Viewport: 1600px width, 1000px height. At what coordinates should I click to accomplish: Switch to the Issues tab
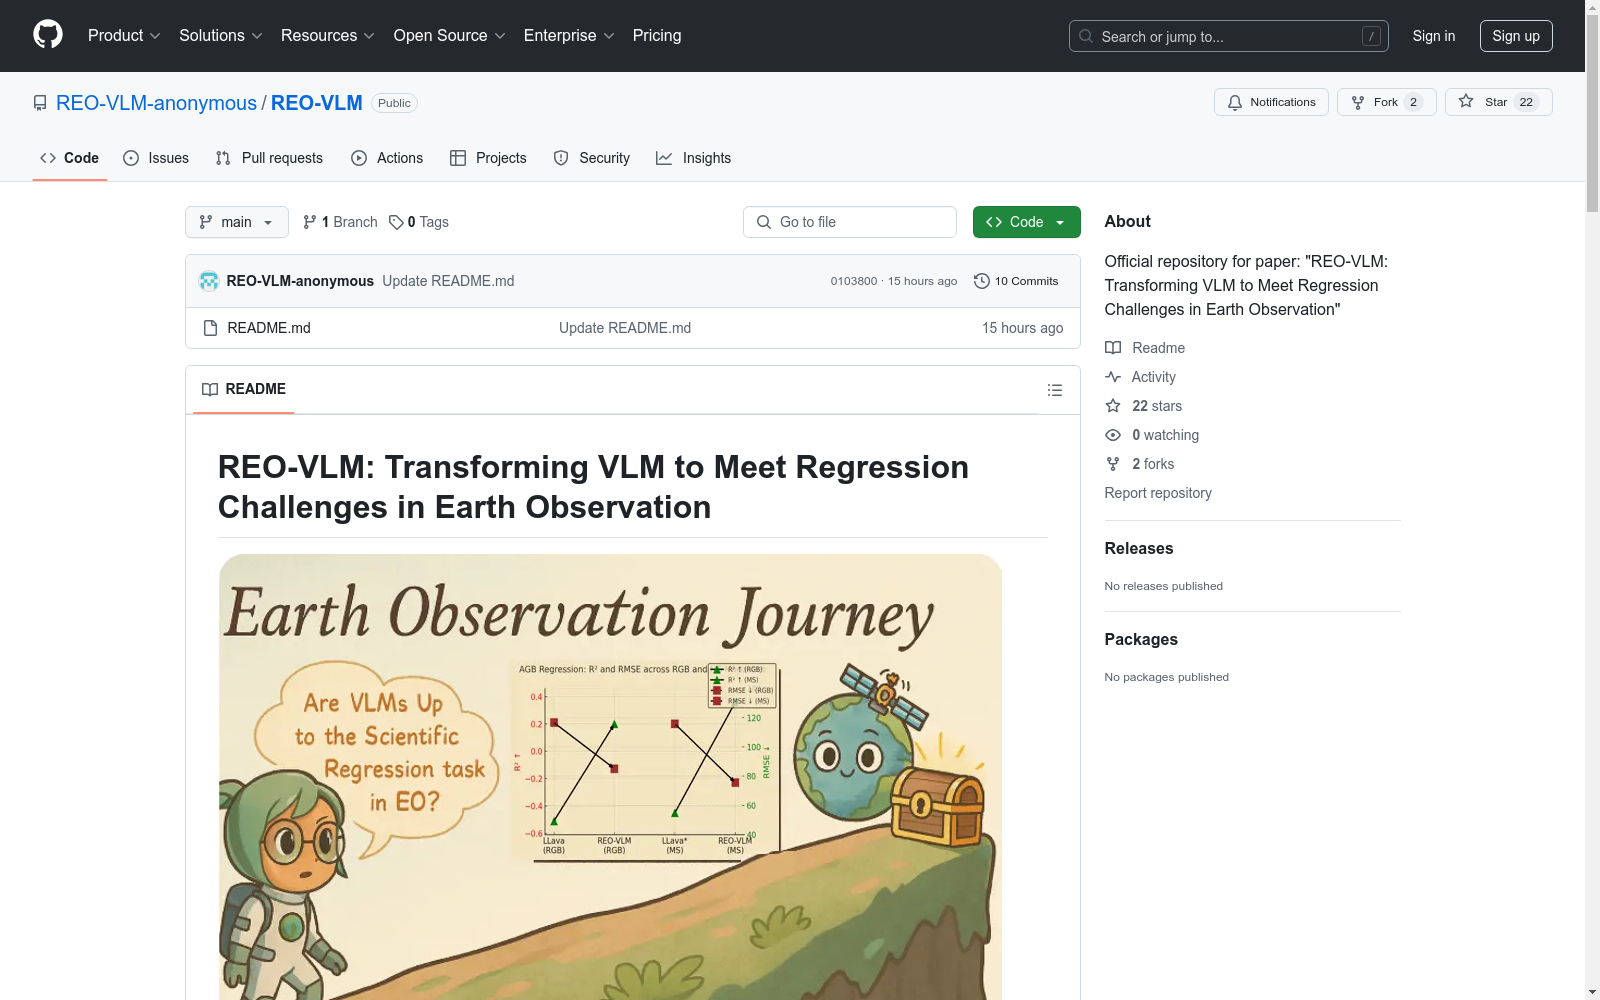pyautogui.click(x=156, y=158)
